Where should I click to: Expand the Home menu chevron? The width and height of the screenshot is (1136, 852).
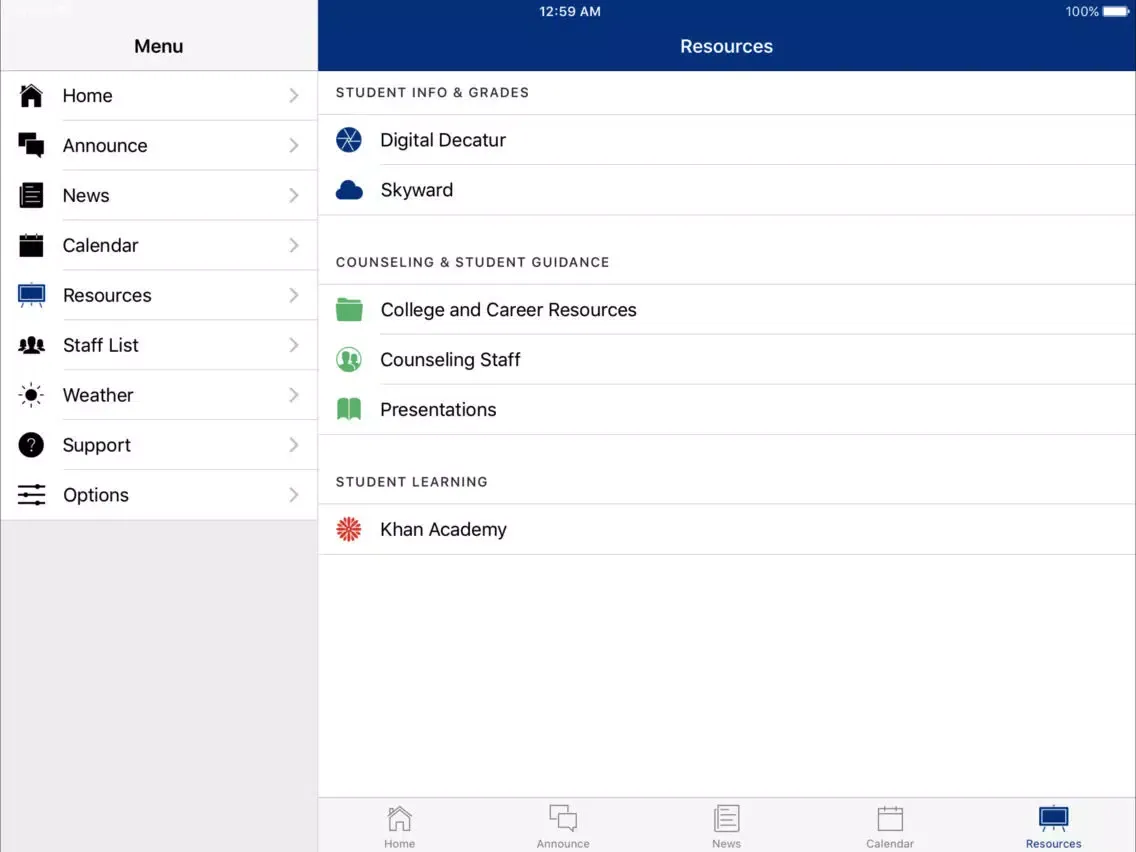coord(293,96)
